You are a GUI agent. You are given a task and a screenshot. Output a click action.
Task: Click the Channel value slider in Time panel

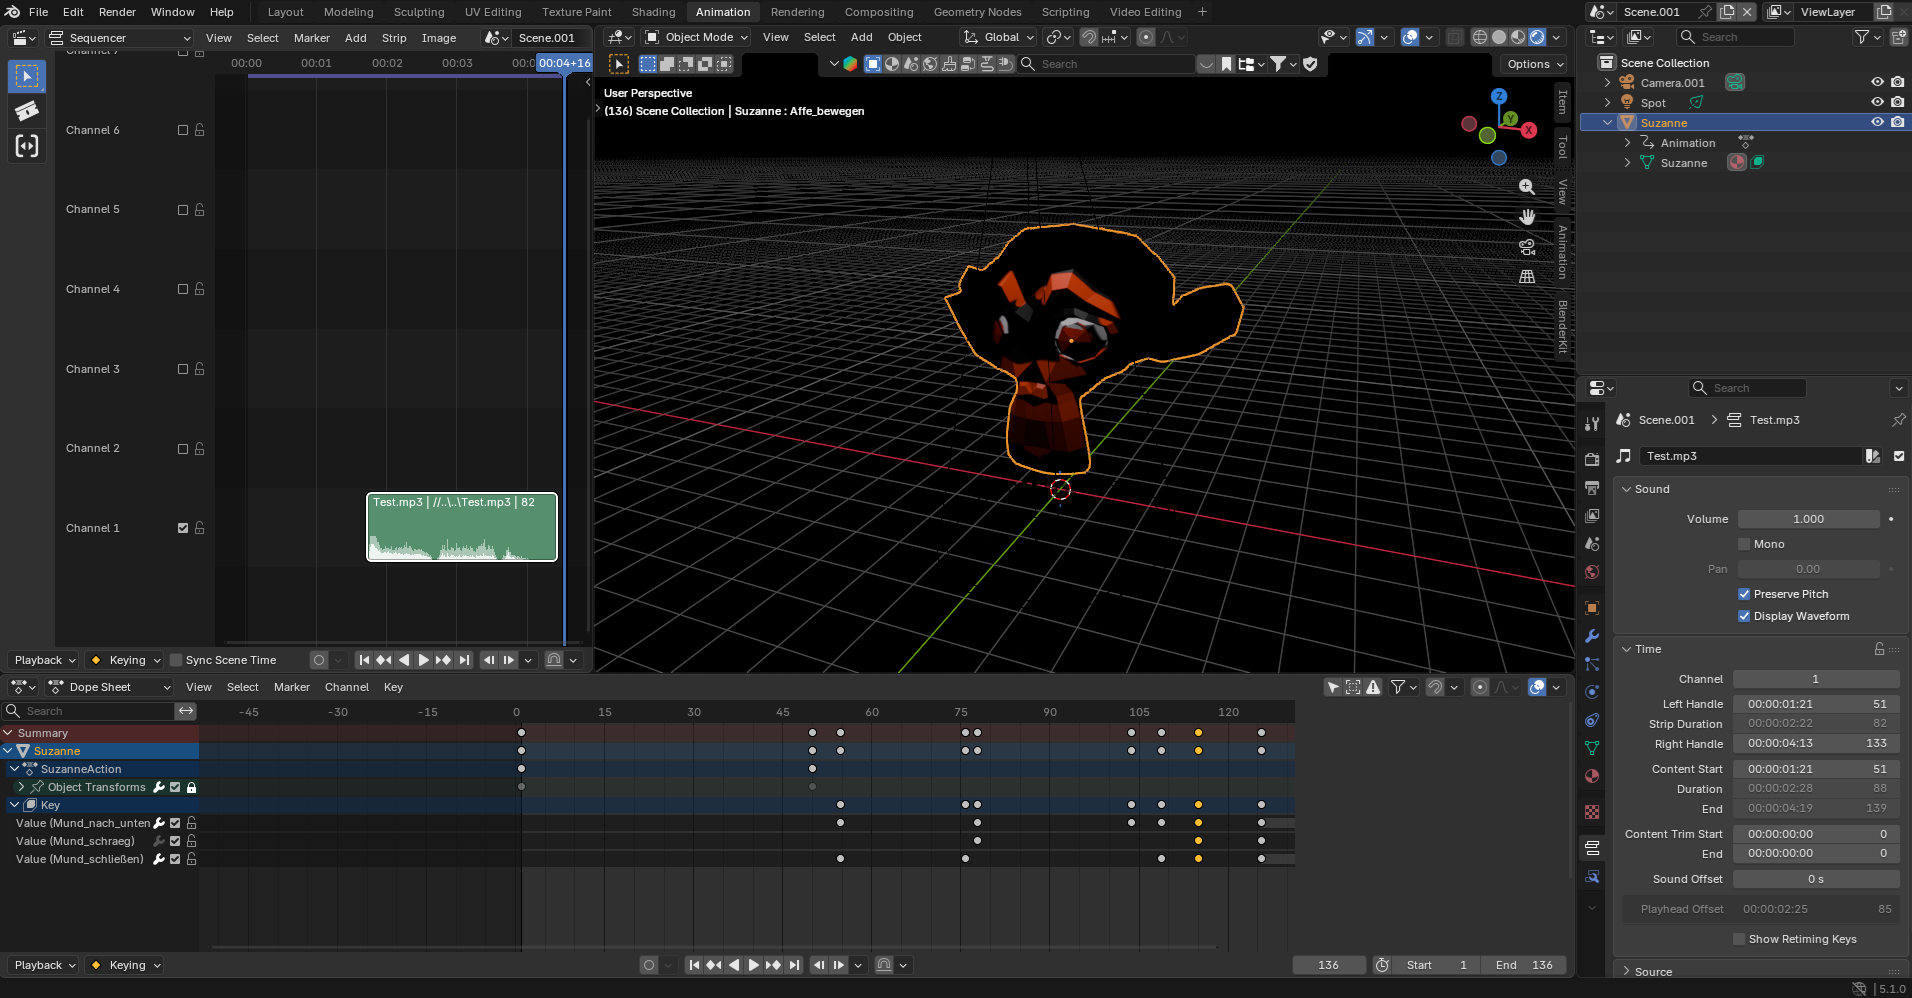[x=1815, y=679]
